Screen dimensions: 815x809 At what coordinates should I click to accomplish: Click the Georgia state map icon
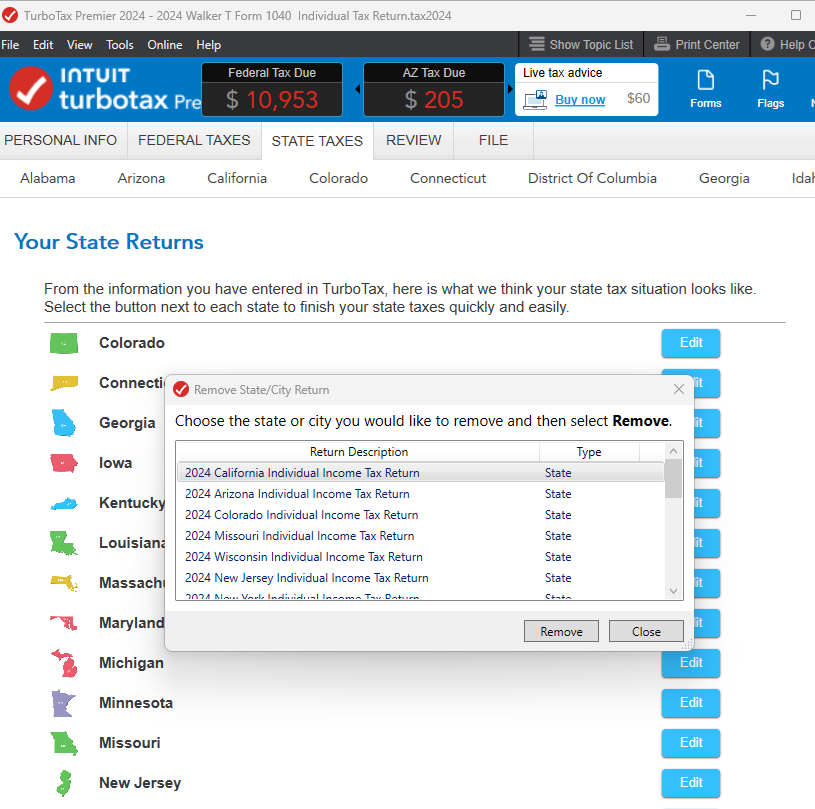point(64,423)
